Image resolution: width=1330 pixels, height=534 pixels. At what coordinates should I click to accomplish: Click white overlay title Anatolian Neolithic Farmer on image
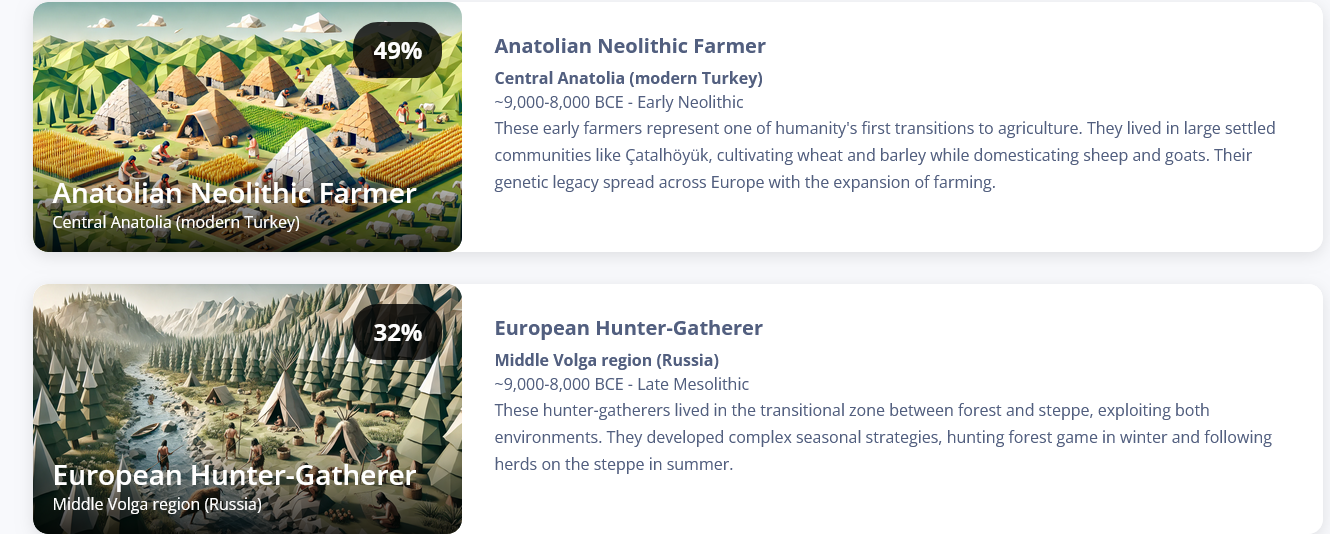pos(234,193)
